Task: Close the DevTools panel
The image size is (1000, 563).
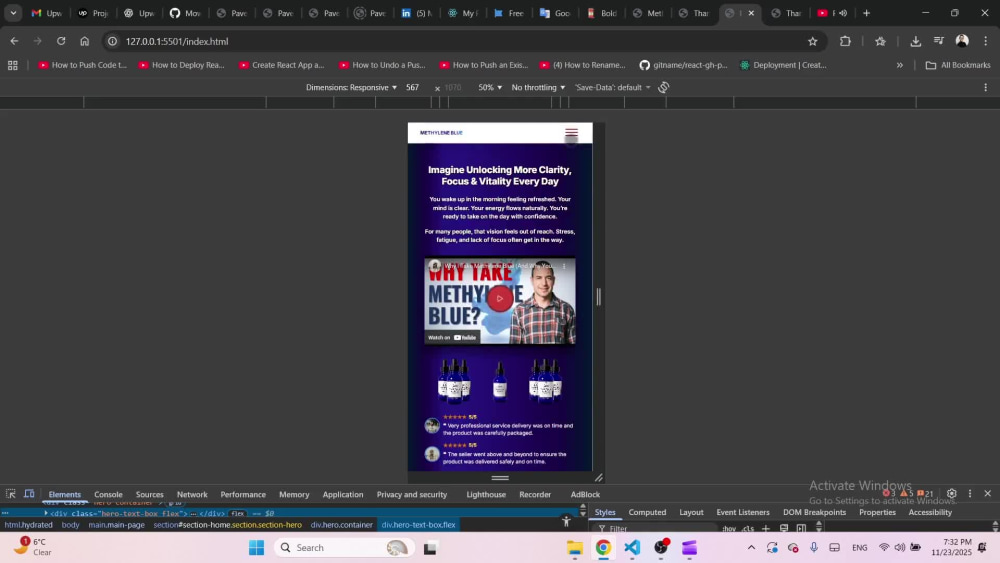Action: (987, 494)
